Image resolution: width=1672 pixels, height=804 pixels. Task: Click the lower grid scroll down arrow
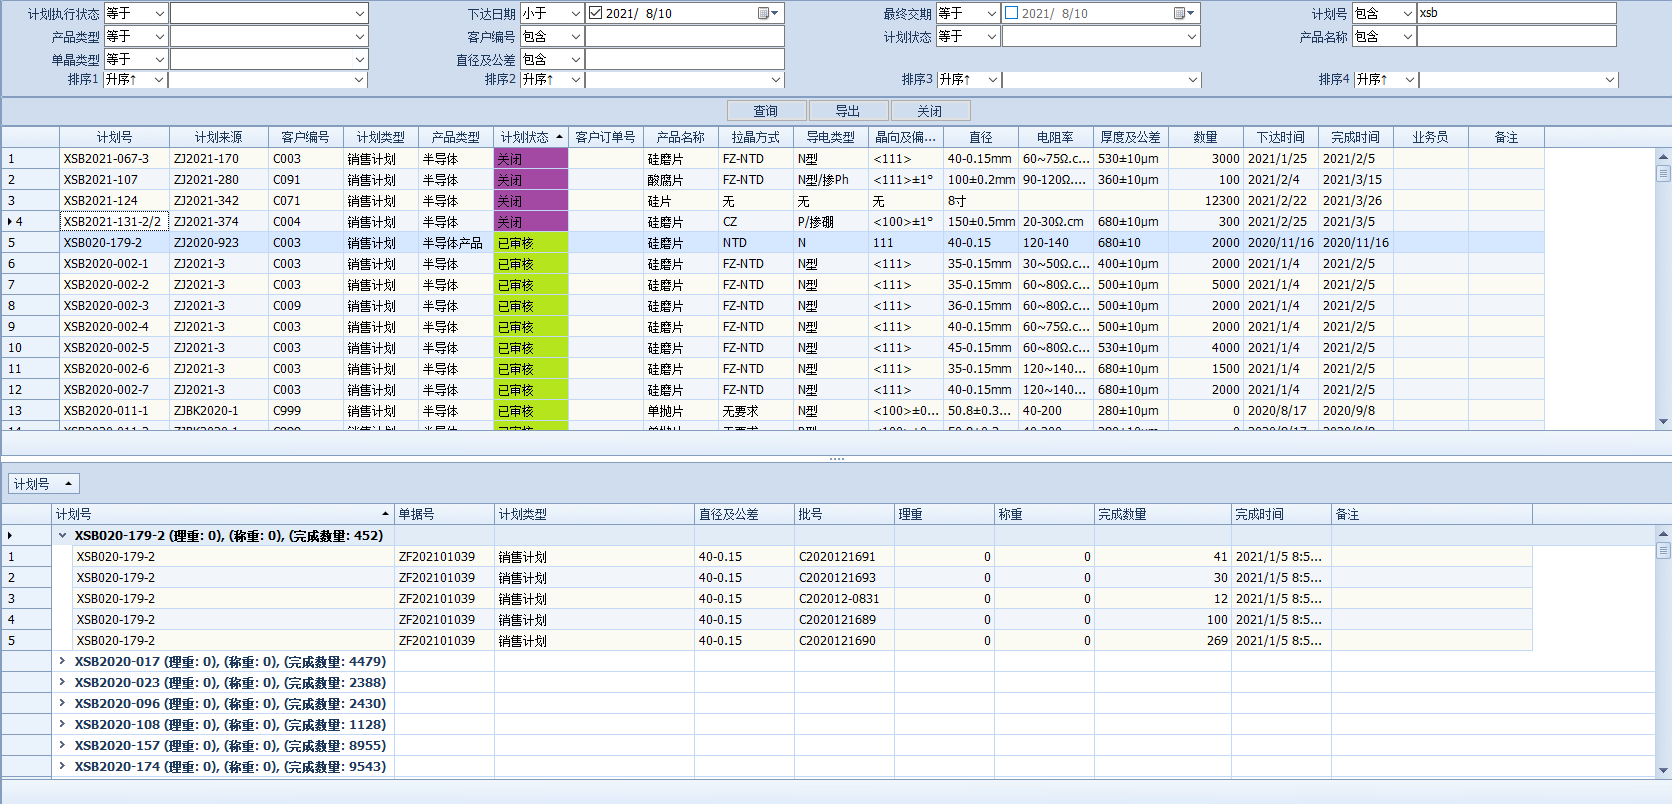[x=1663, y=770]
